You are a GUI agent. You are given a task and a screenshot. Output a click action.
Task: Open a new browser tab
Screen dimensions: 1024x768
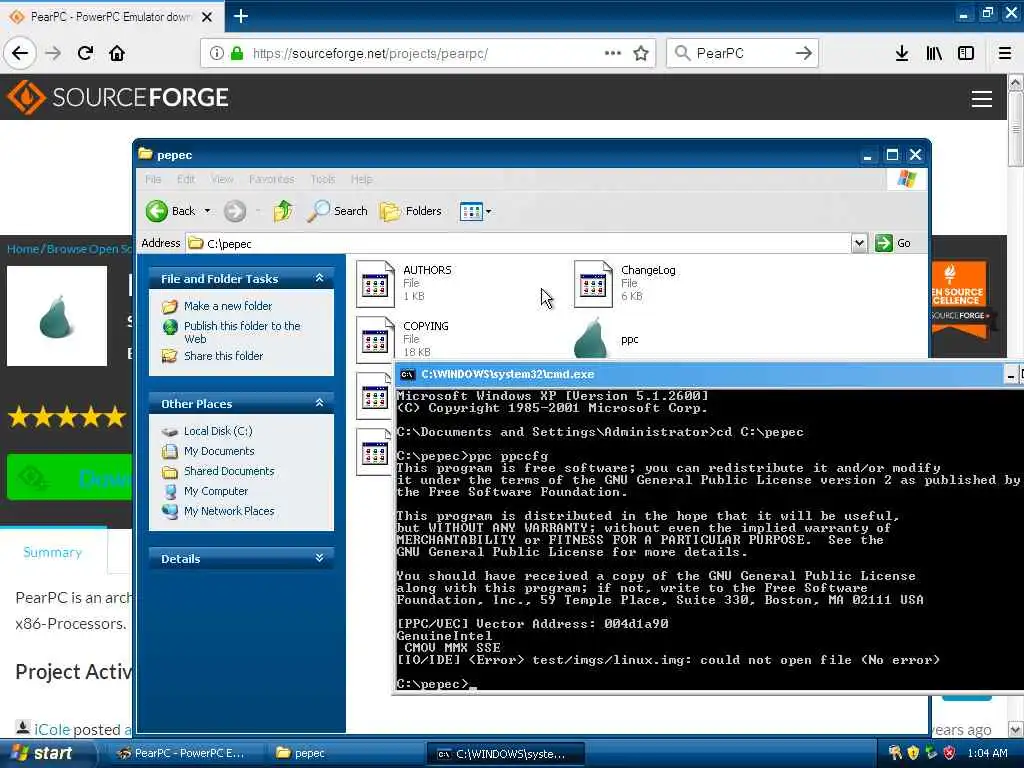pyautogui.click(x=240, y=16)
